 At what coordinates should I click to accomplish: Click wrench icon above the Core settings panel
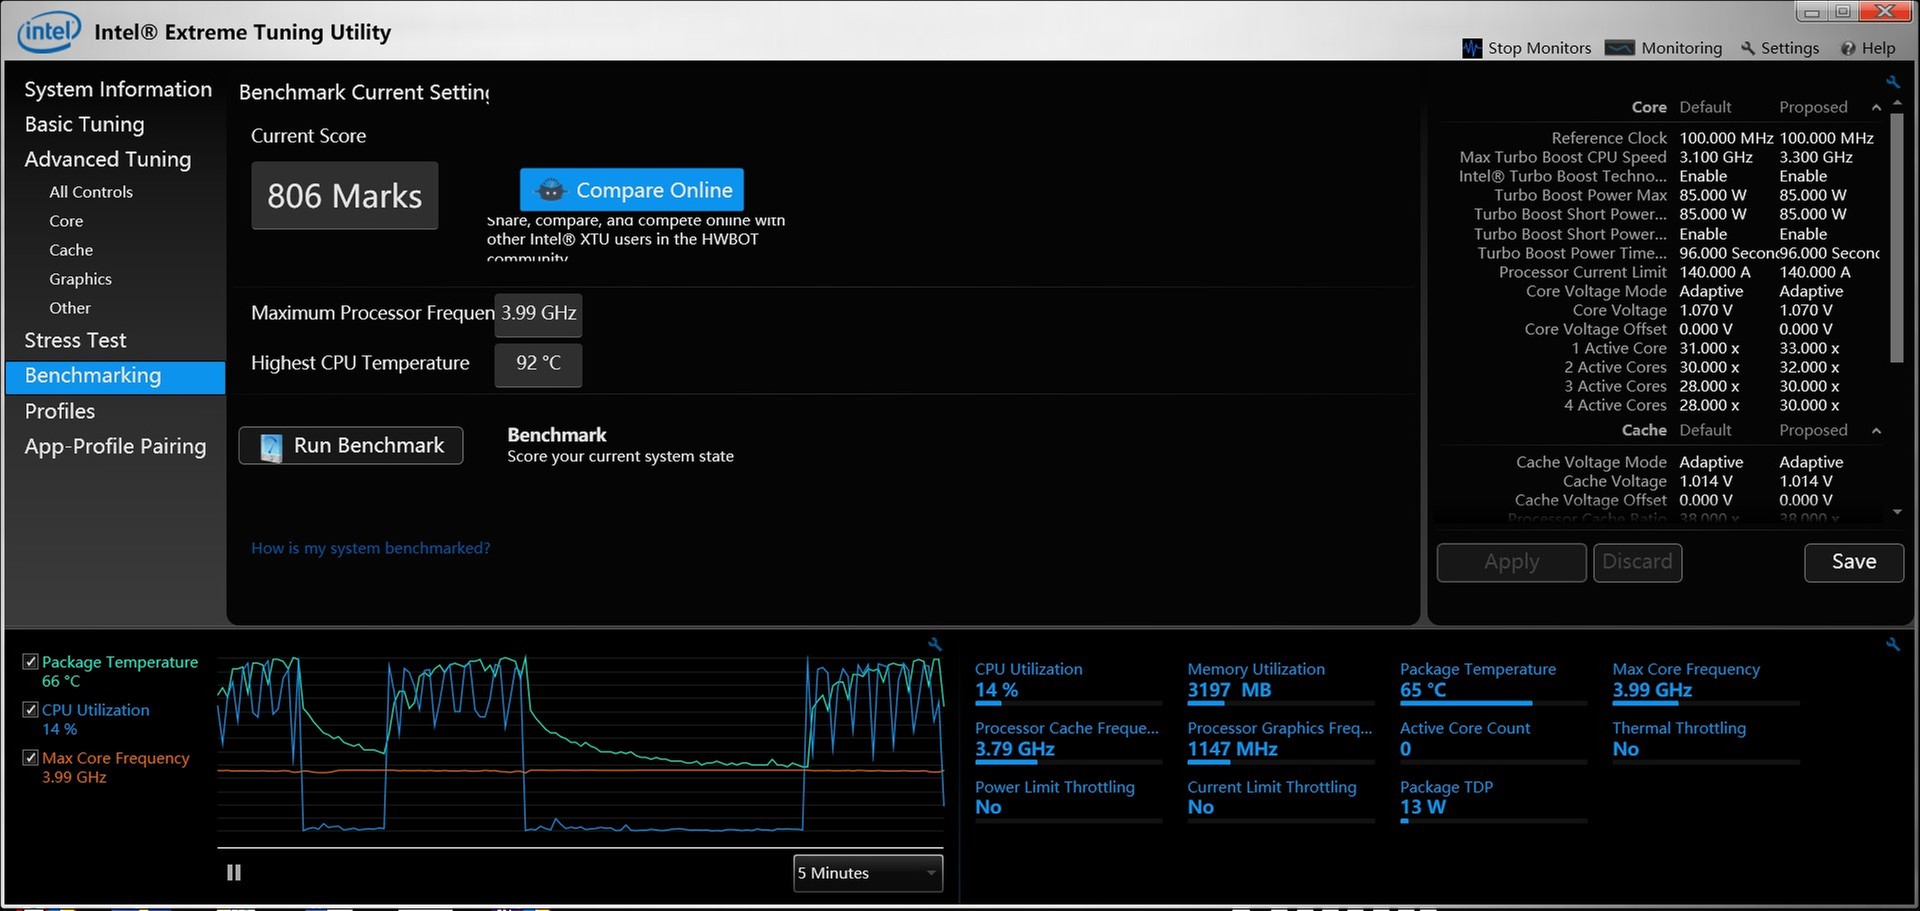(x=1892, y=82)
